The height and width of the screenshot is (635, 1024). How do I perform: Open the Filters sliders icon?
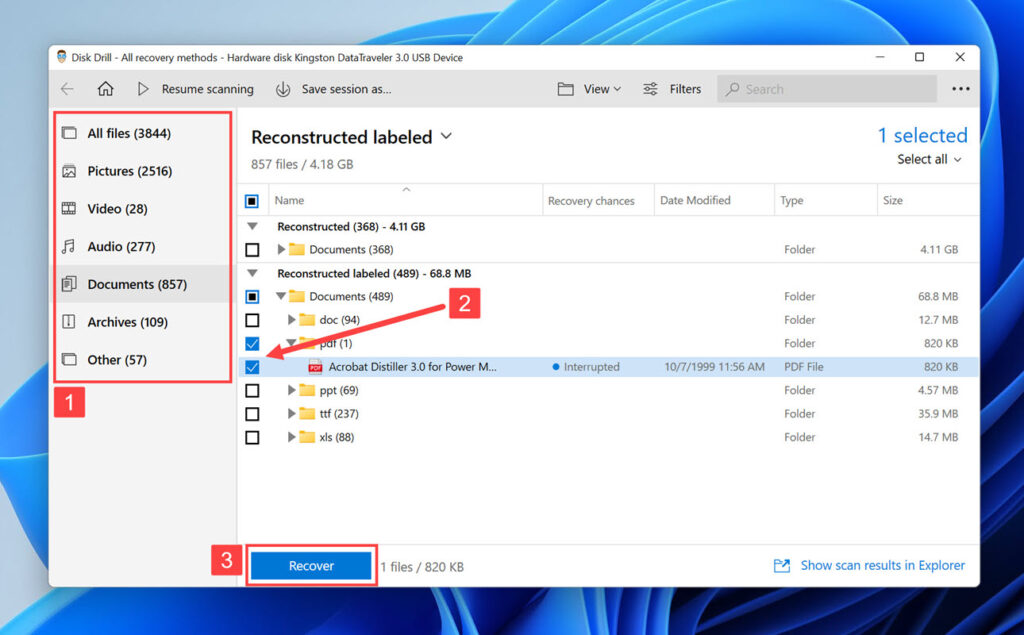coord(651,89)
